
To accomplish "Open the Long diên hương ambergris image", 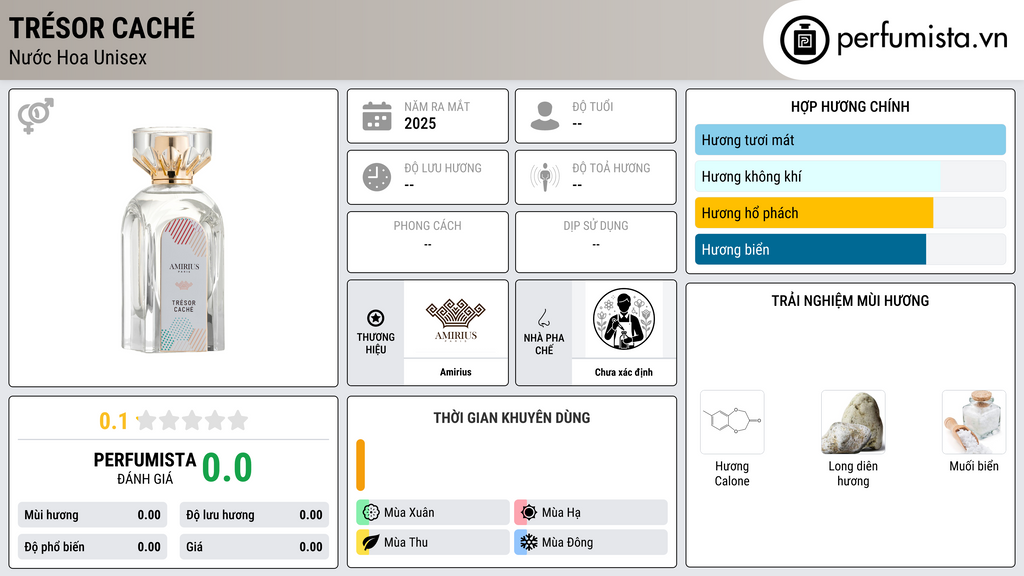I will (x=853, y=422).
